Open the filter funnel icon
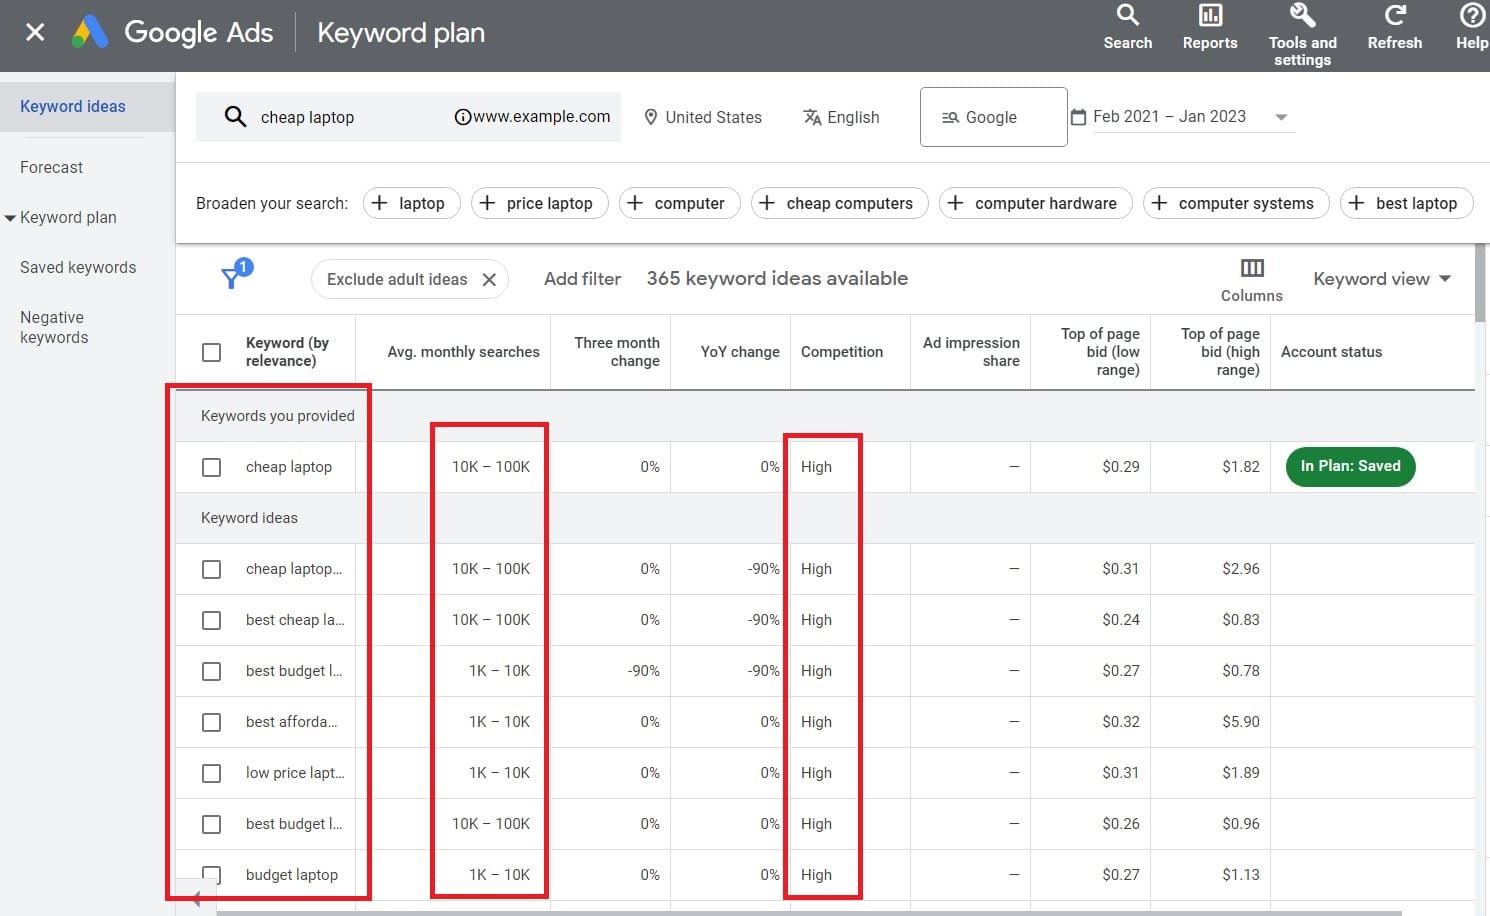This screenshot has width=1490, height=916. coord(233,276)
